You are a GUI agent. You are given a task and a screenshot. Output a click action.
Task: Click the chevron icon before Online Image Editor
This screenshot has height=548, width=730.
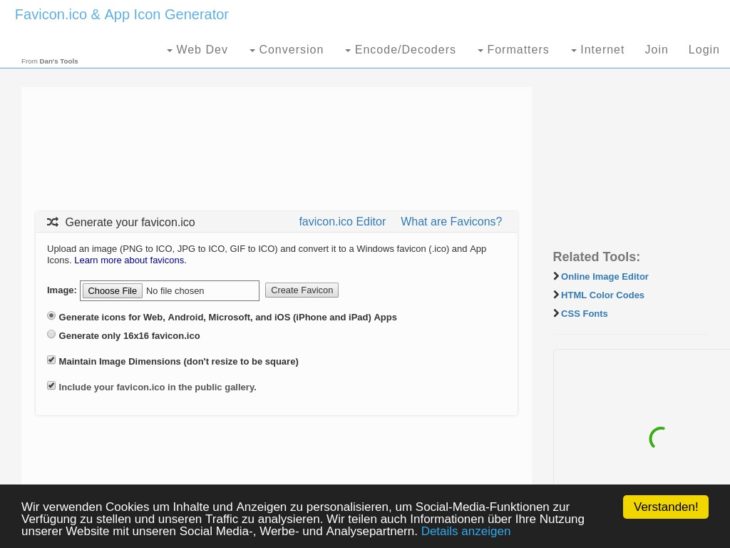[x=556, y=276]
